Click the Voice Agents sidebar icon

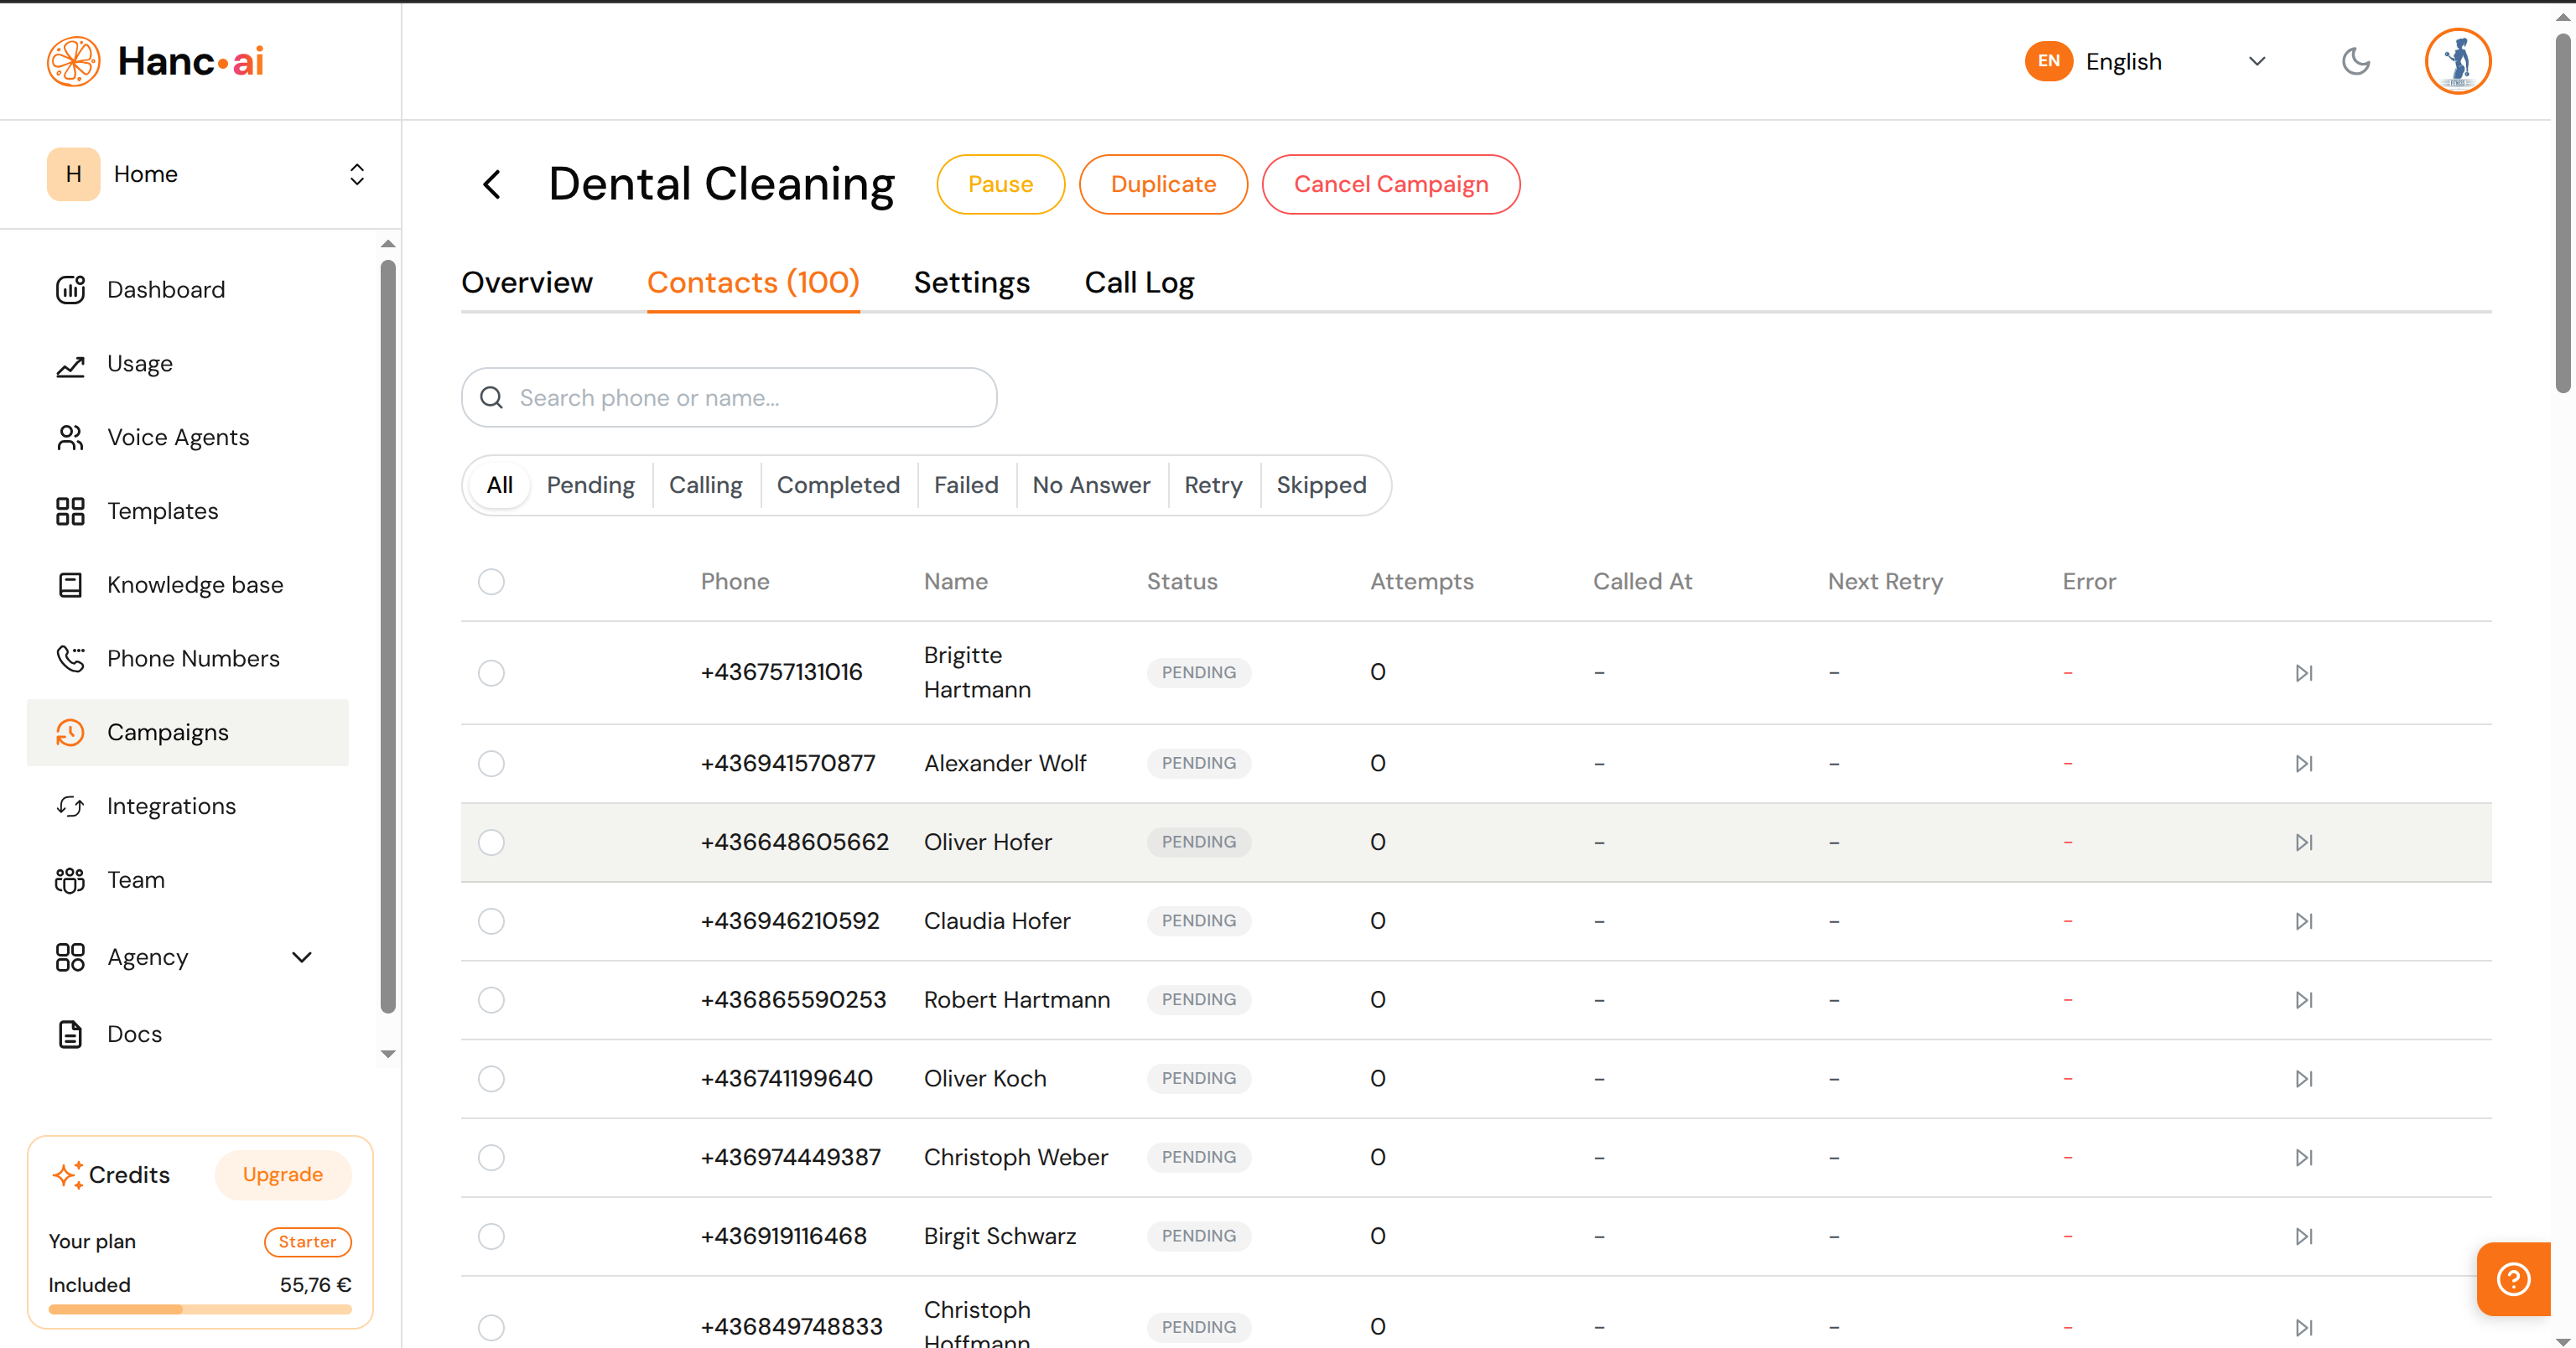point(70,437)
